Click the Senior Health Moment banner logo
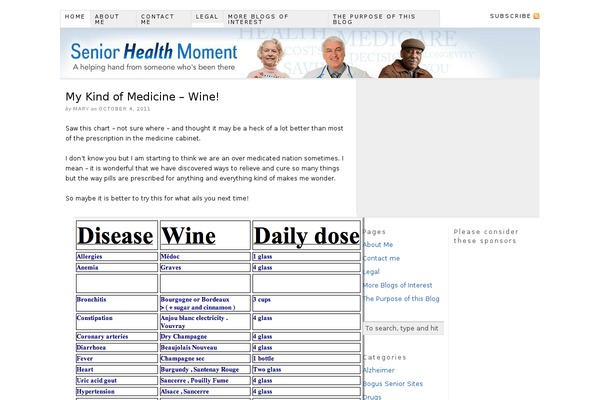 (154, 56)
